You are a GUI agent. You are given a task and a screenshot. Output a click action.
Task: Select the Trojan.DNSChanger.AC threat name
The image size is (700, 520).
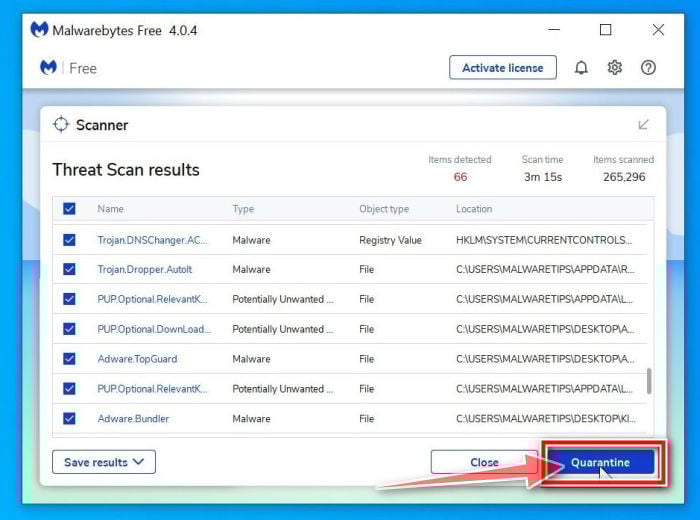[x=152, y=240]
